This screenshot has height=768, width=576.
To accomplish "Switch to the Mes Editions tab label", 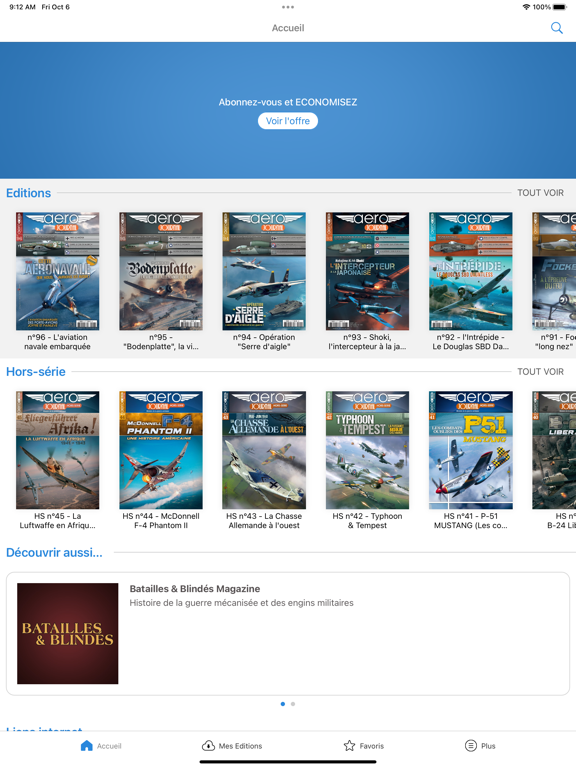I will click(x=240, y=746).
